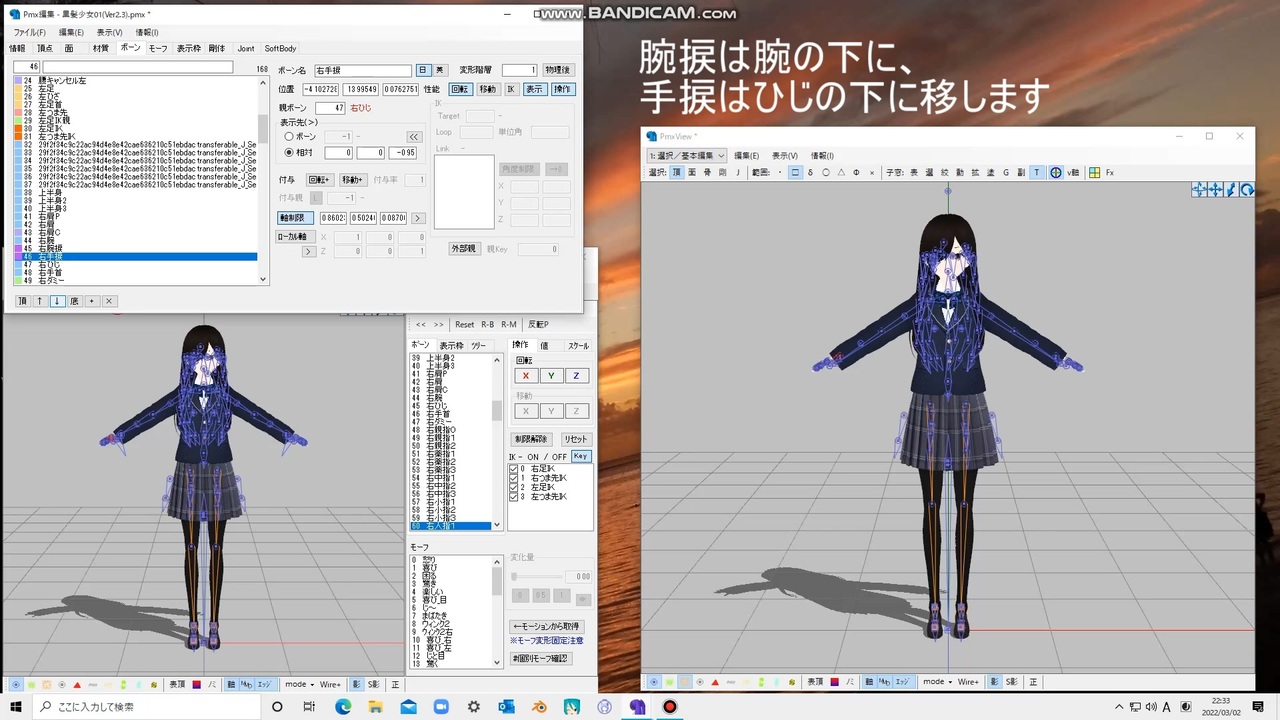1280x720 pixels.
Task: Move selected bone up with arrow button
Action: click(40, 301)
